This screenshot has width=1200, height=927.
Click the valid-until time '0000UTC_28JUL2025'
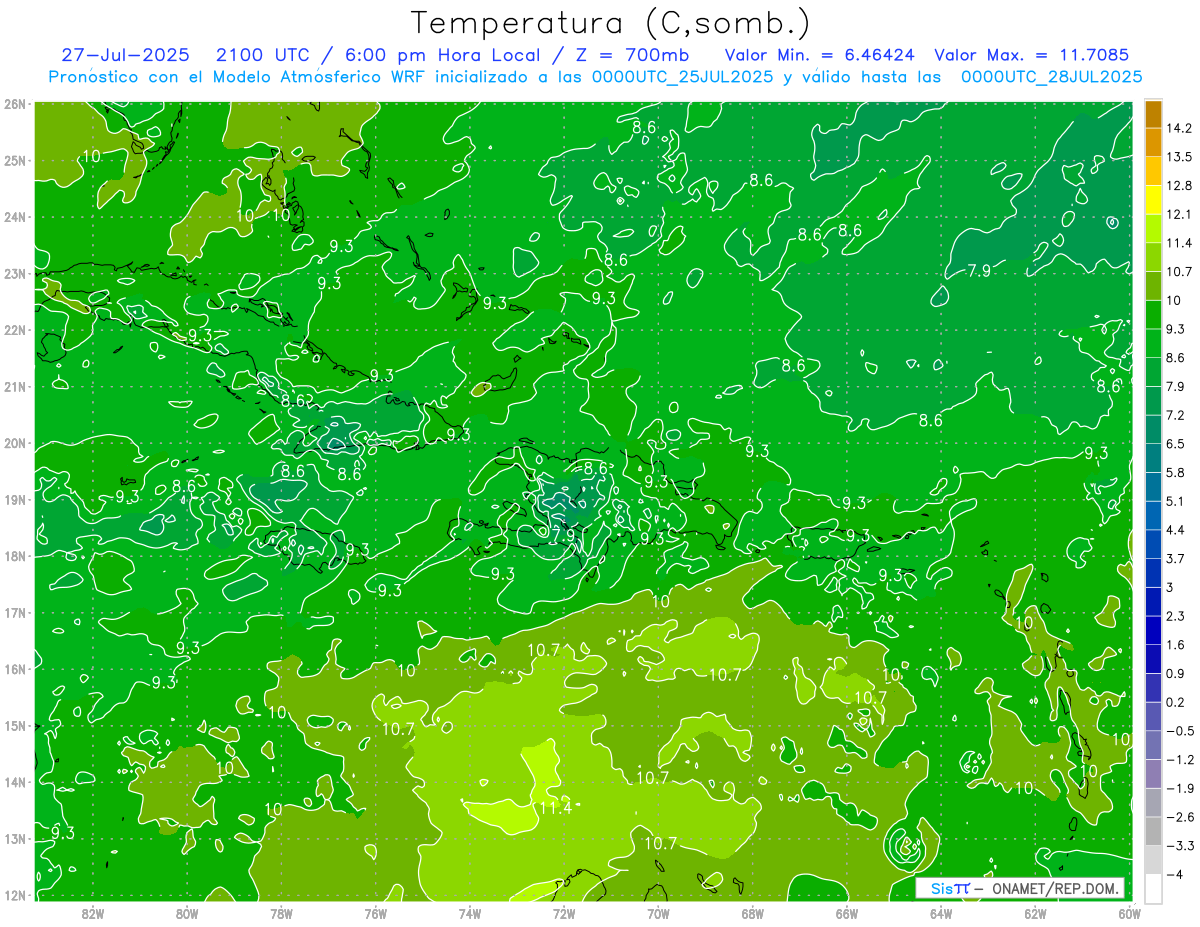1051,76
